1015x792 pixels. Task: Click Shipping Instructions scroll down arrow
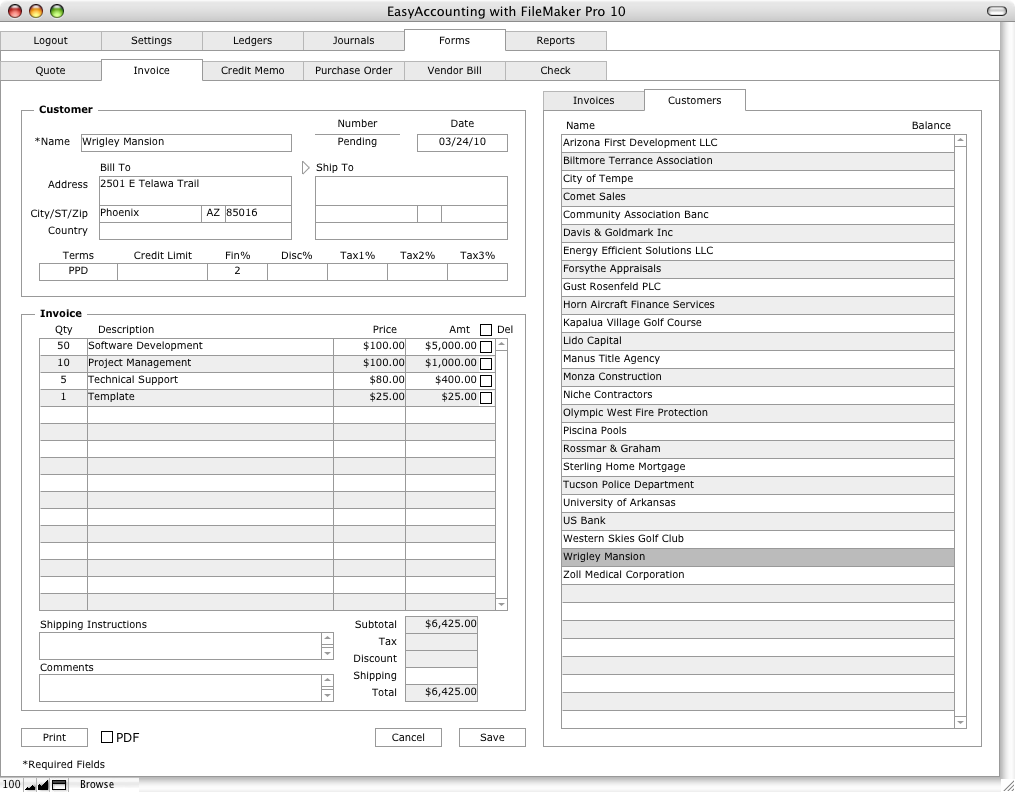point(328,653)
